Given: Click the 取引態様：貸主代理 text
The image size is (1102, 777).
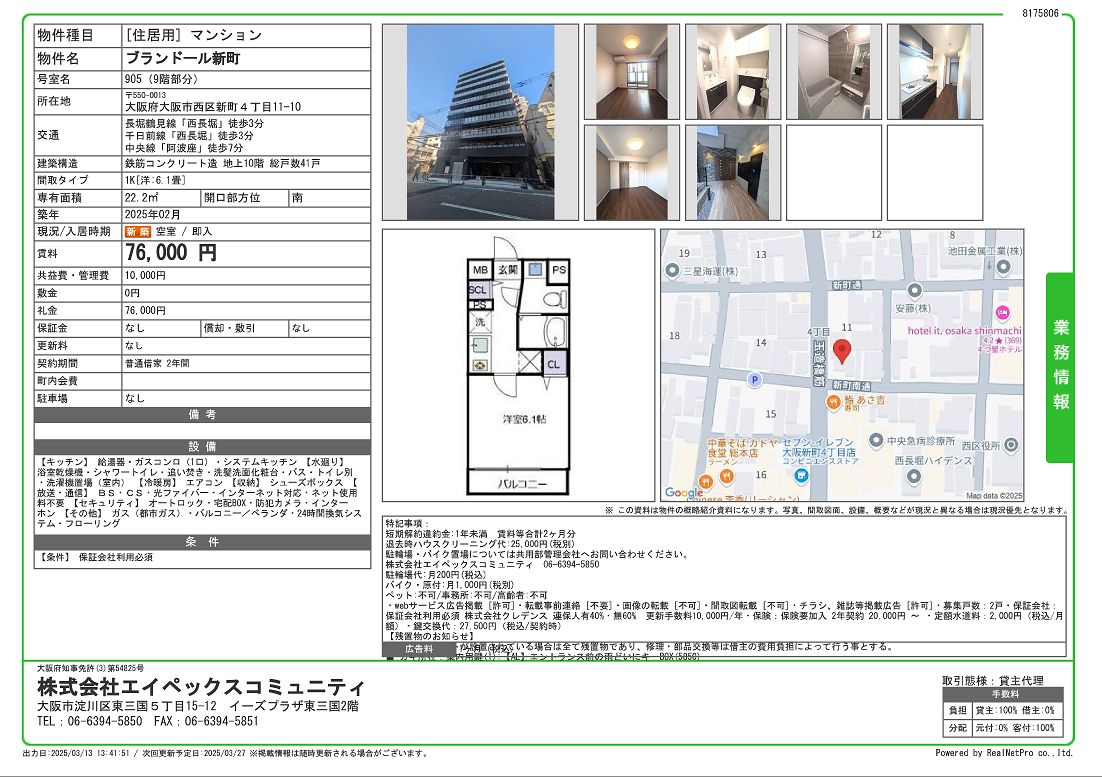Looking at the screenshot, I should [x=992, y=680].
